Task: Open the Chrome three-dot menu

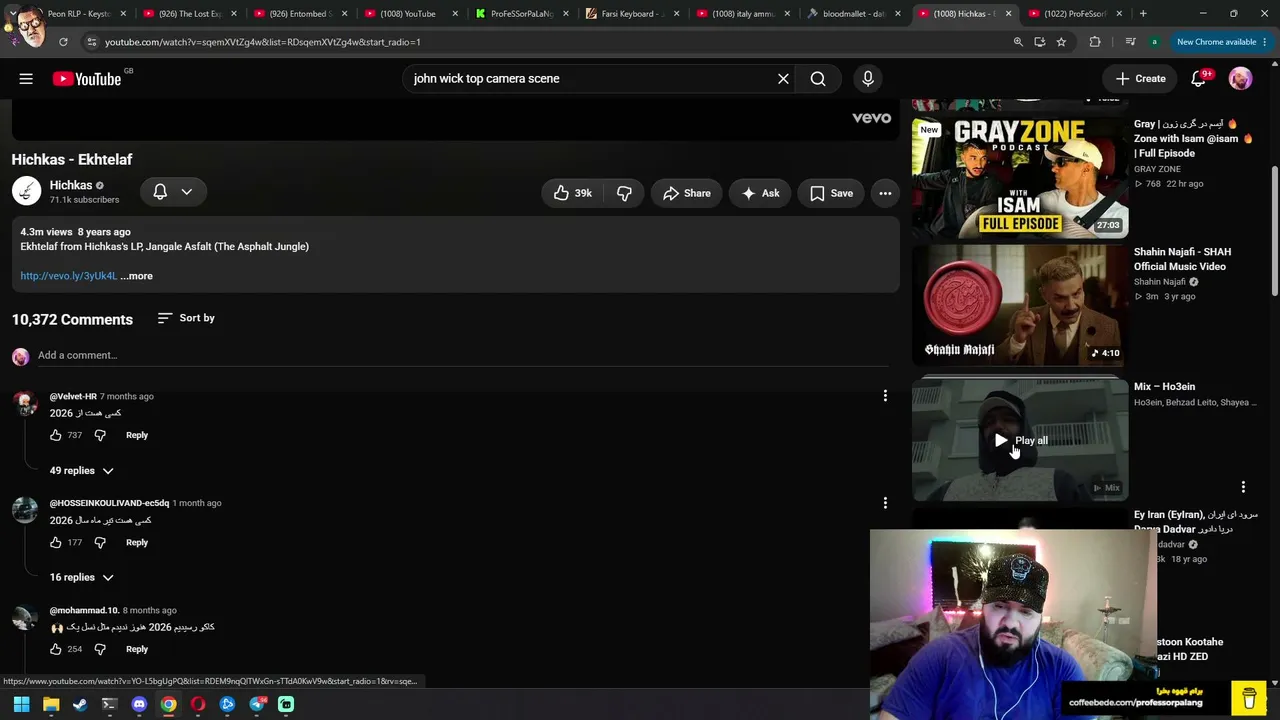Action: tap(1264, 42)
